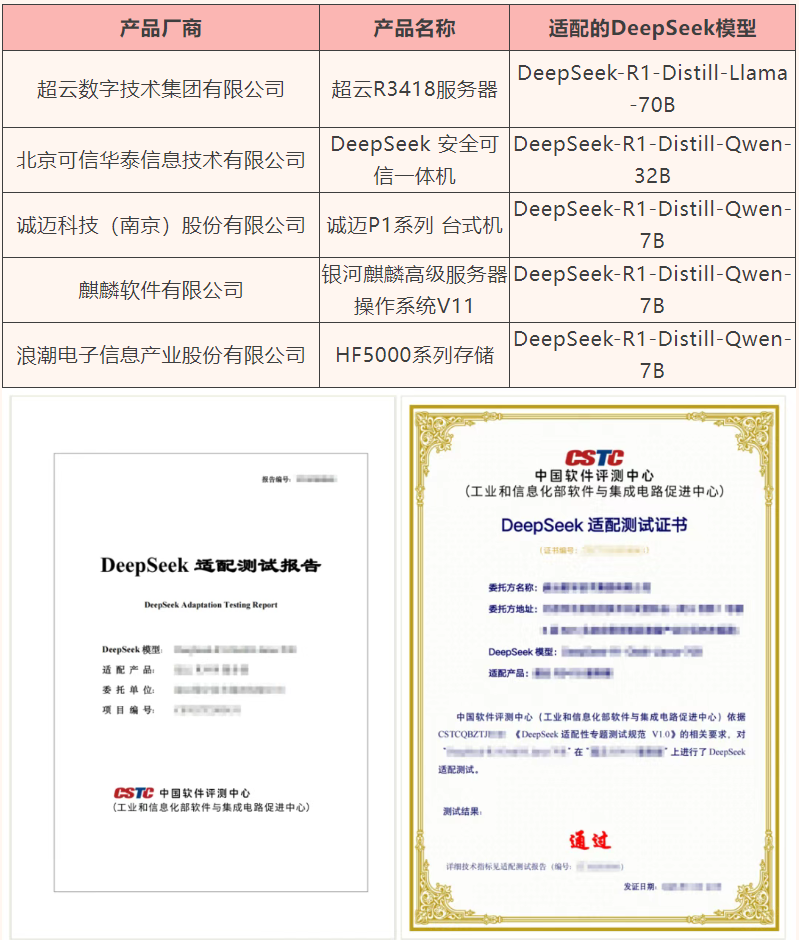
Task: Click the 适配产品 label on the report
Action: pyautogui.click(x=128, y=670)
